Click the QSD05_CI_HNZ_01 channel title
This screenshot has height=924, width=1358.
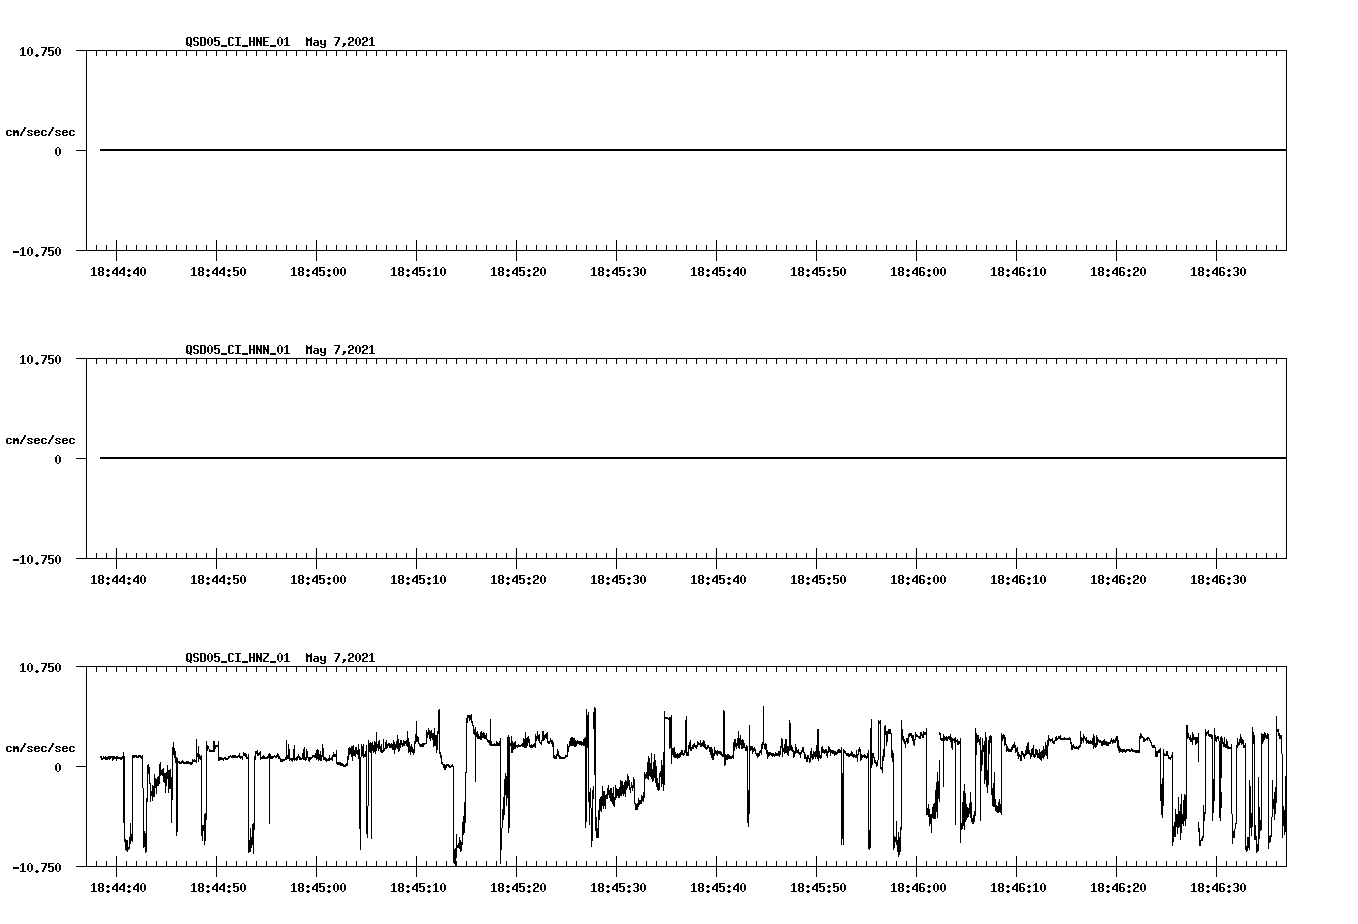[237, 657]
